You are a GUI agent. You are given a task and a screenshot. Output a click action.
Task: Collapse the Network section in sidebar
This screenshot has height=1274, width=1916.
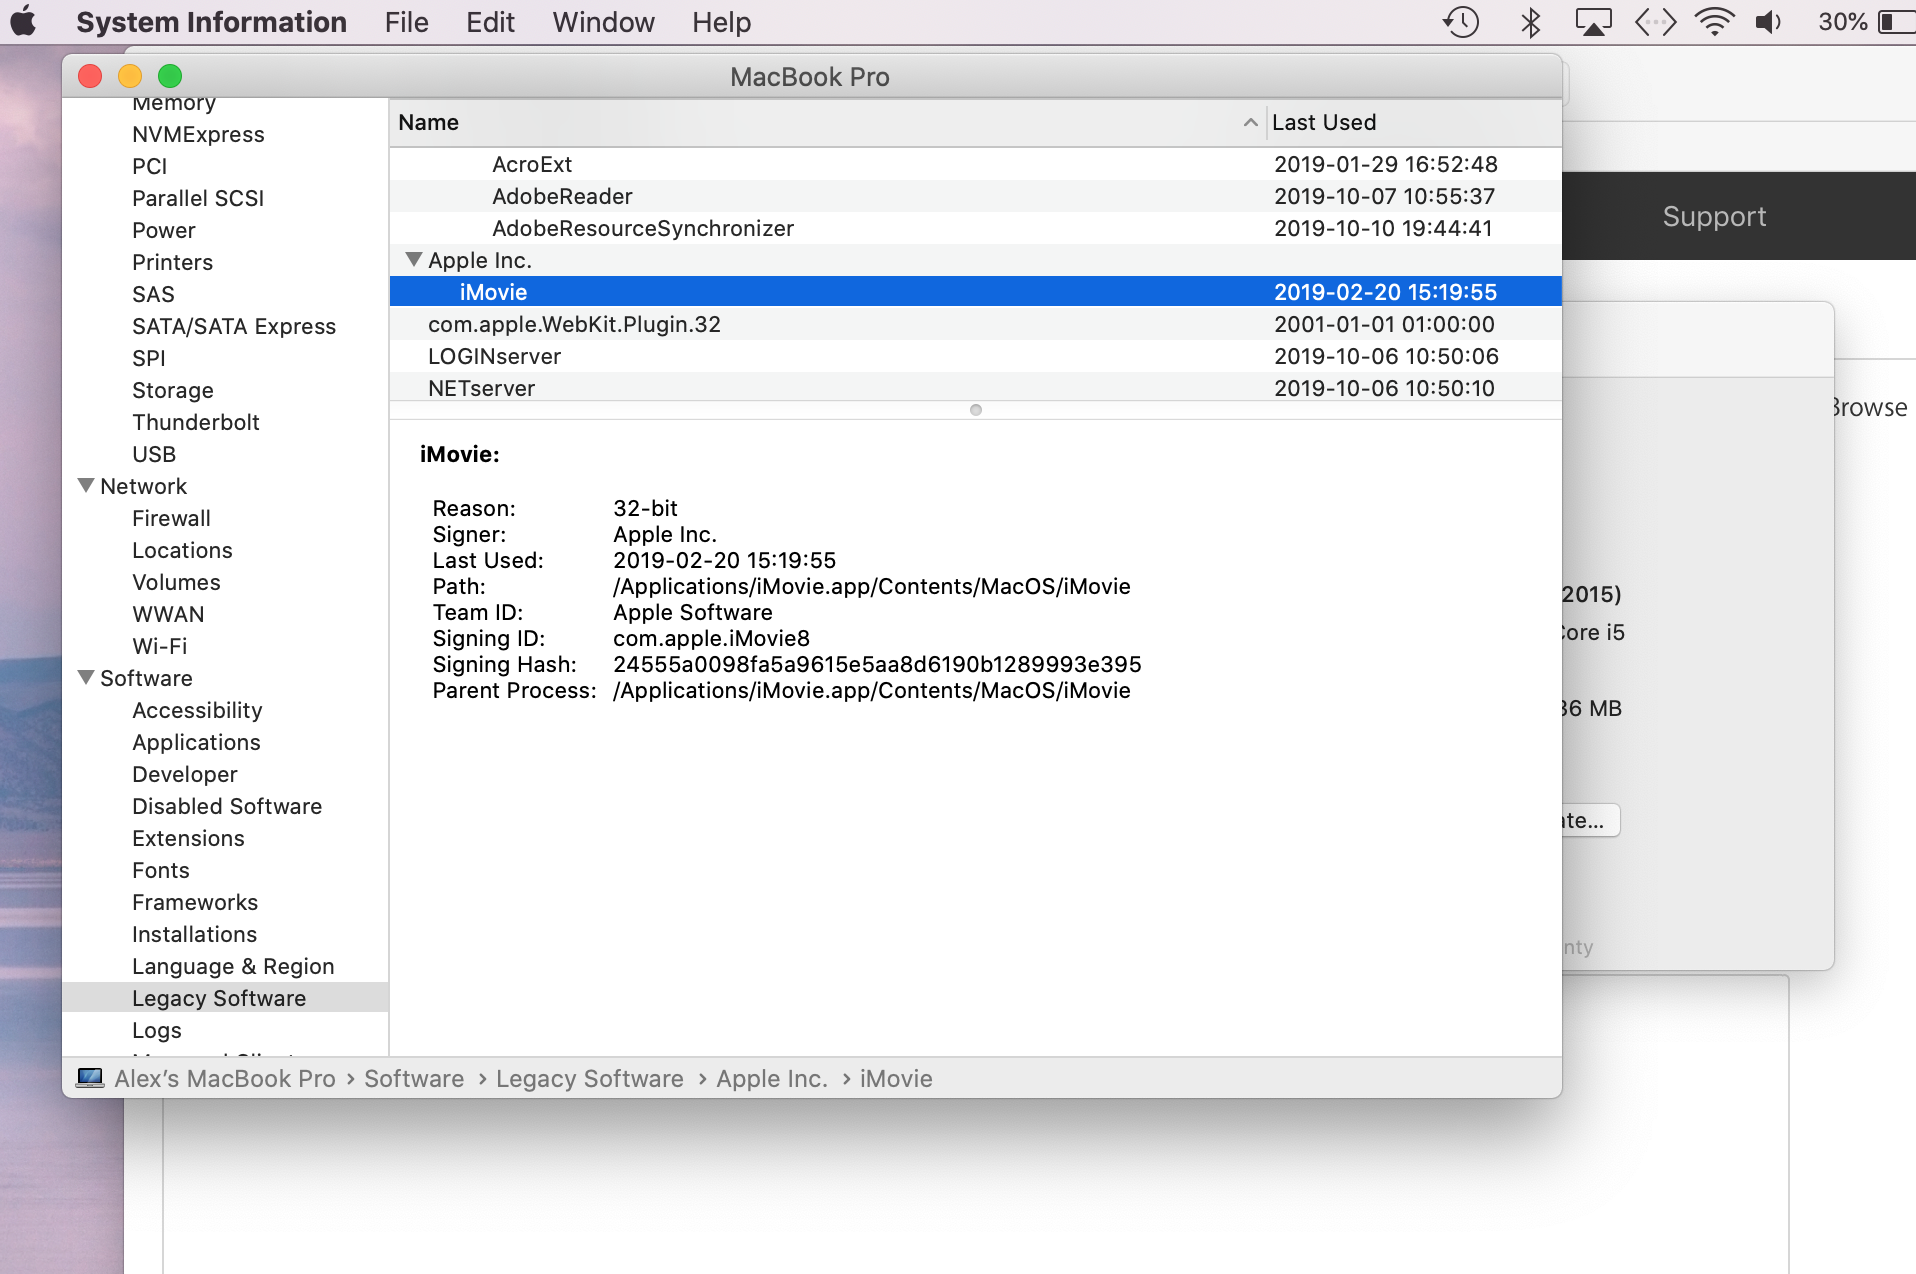(86, 486)
